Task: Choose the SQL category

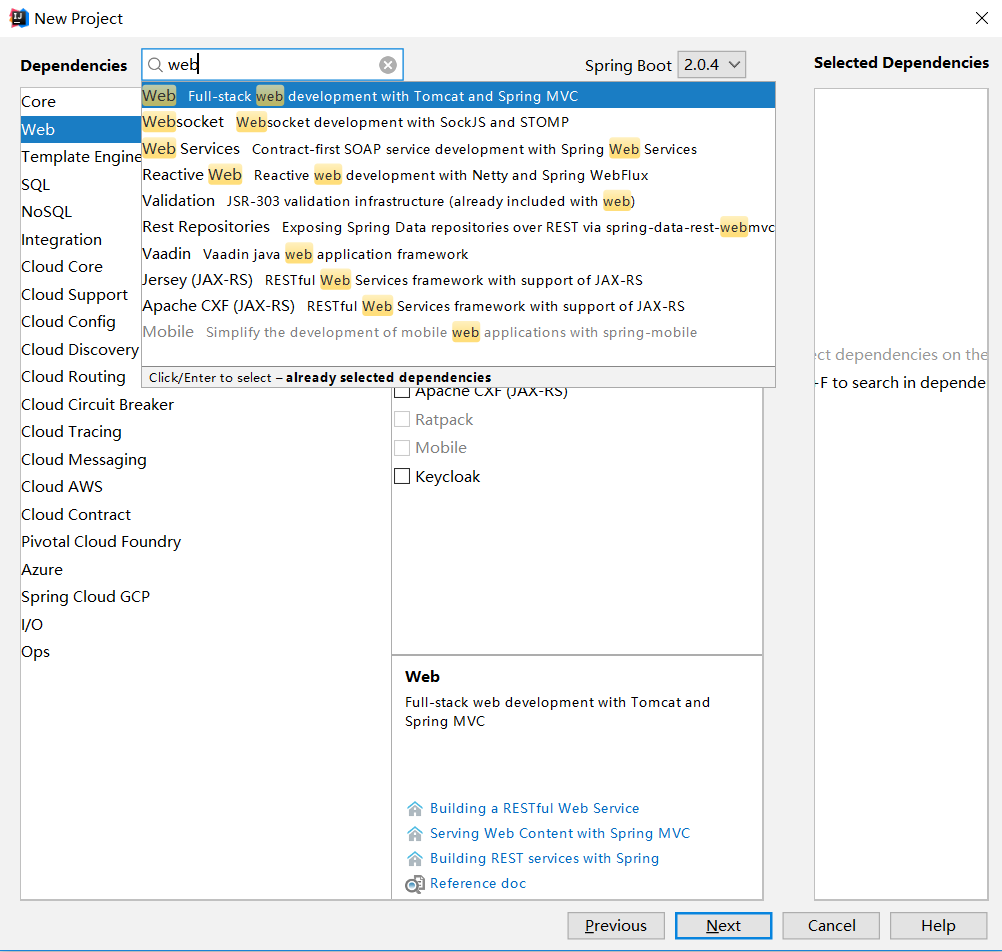Action: [x=81, y=185]
